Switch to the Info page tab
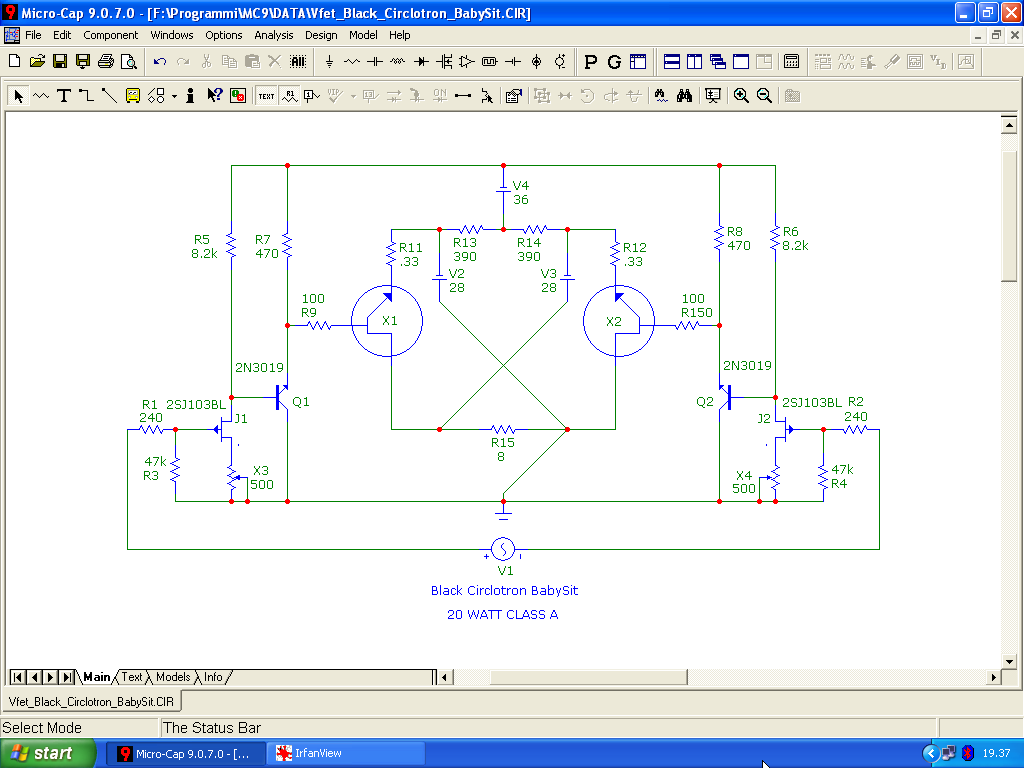The image size is (1024, 768). pyautogui.click(x=213, y=677)
